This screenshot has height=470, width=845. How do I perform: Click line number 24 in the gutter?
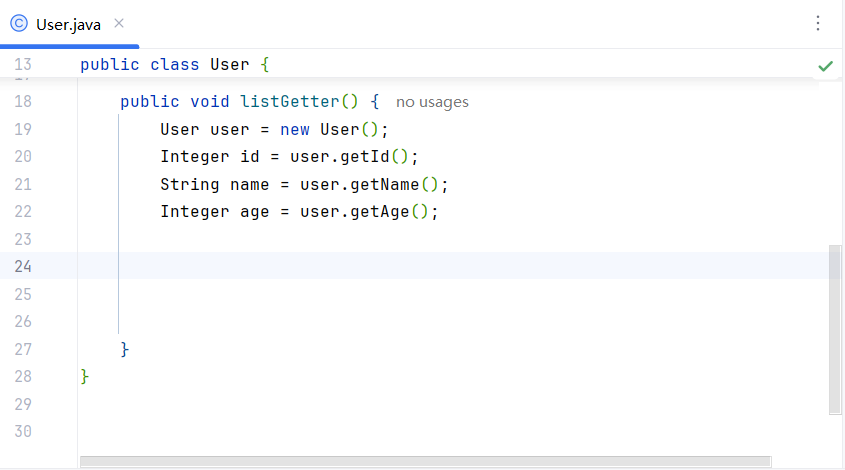click(x=23, y=266)
